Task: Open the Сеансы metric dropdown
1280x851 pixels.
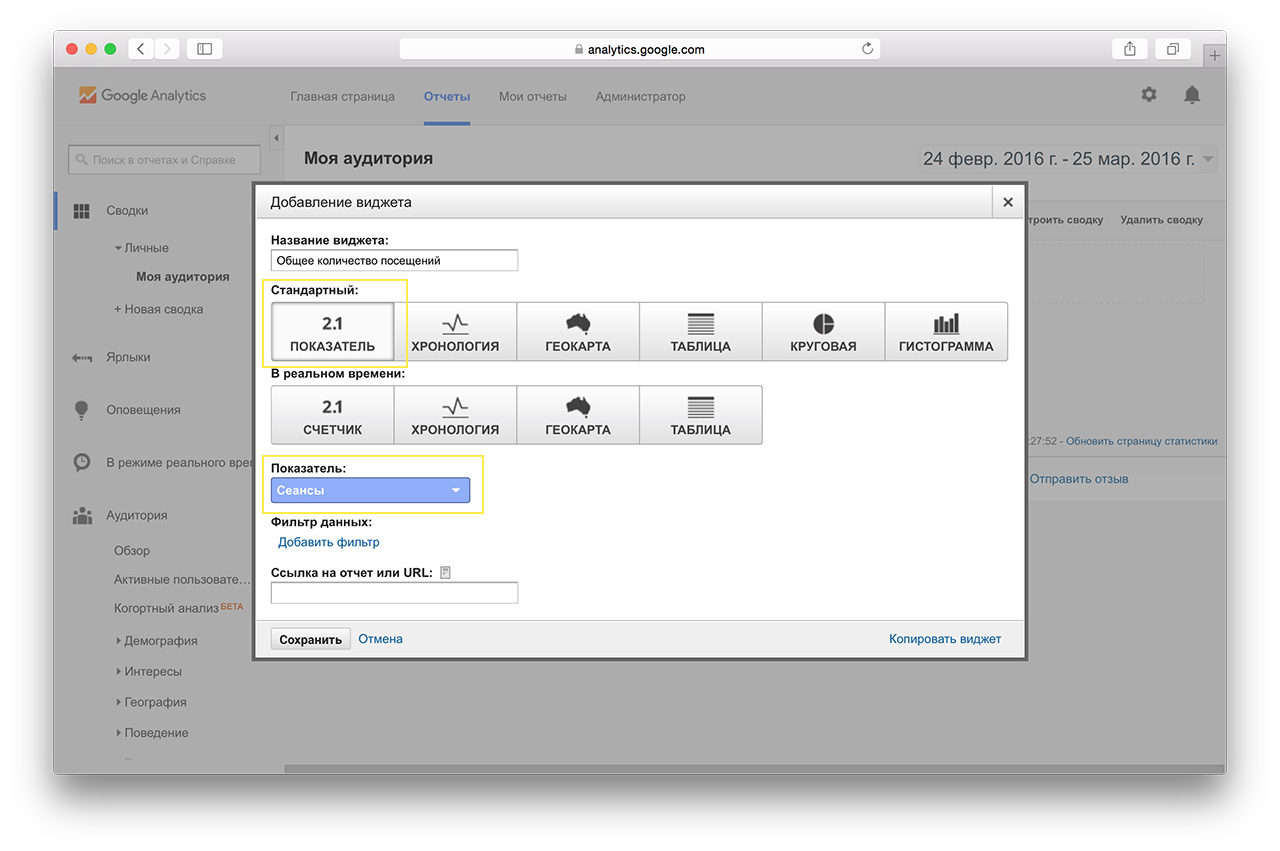Action: (370, 490)
